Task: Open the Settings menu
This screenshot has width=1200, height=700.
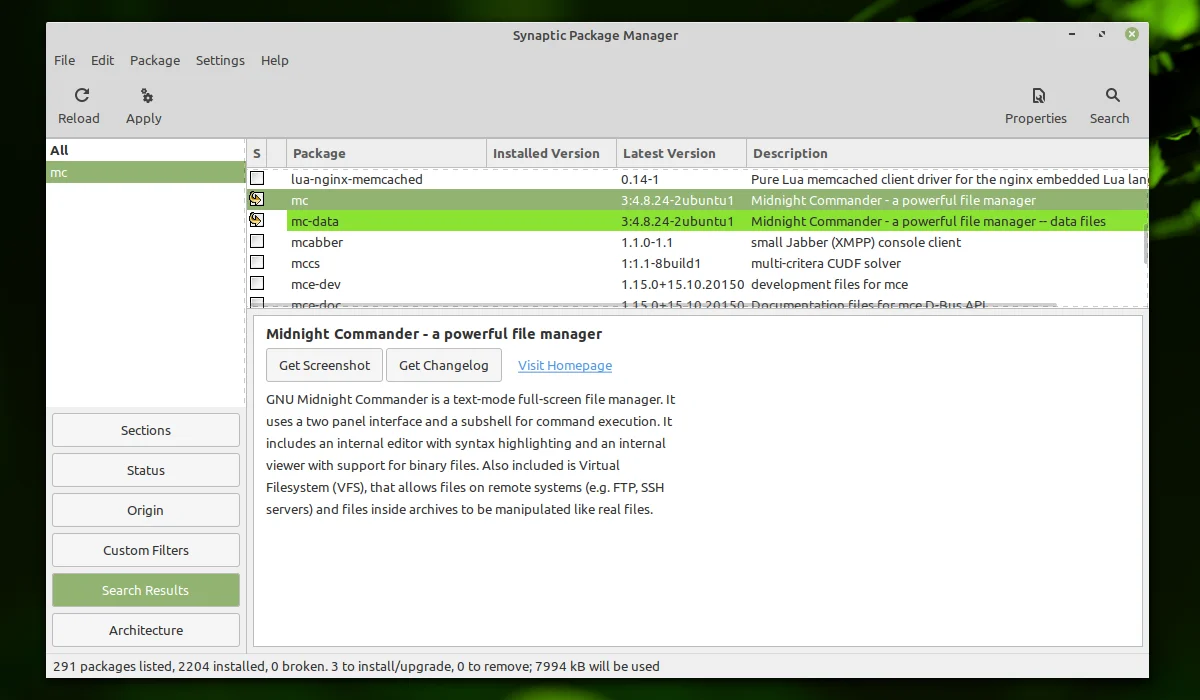Action: pos(220,60)
